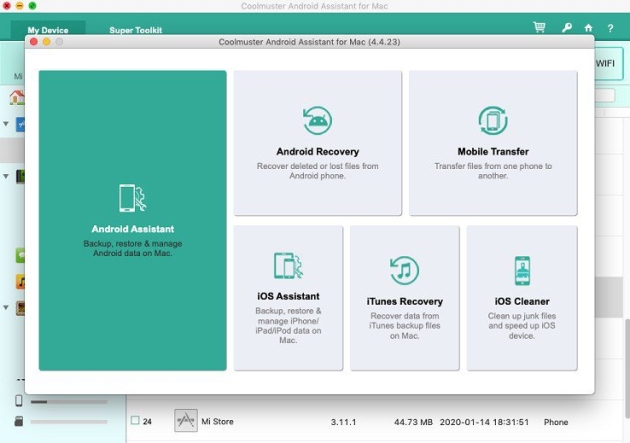Click the Mi Store app icon

point(186,421)
